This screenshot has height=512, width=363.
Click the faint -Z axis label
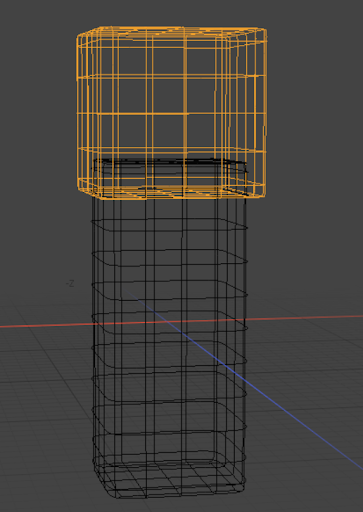coord(70,284)
